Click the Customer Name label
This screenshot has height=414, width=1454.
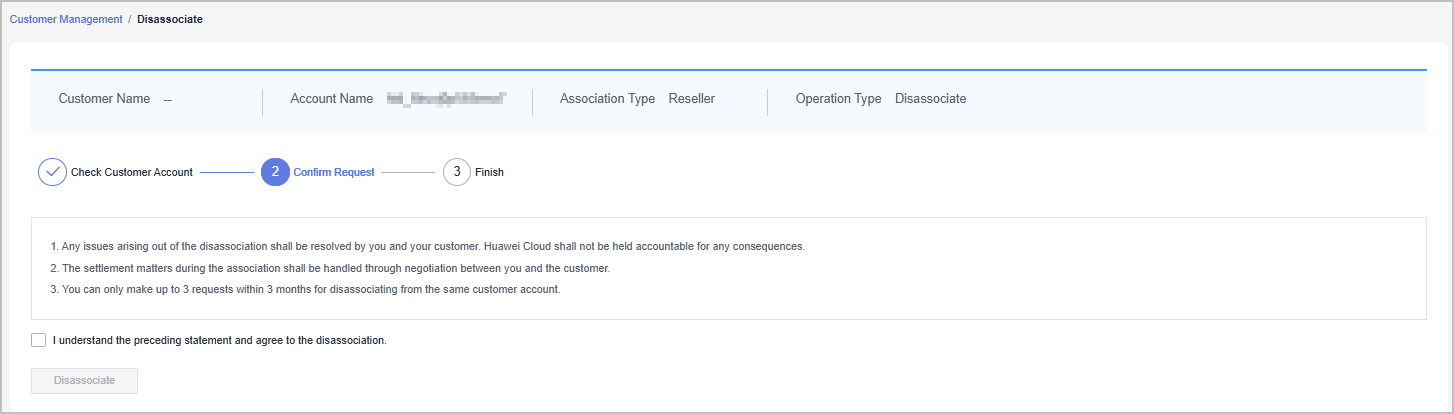tap(104, 99)
